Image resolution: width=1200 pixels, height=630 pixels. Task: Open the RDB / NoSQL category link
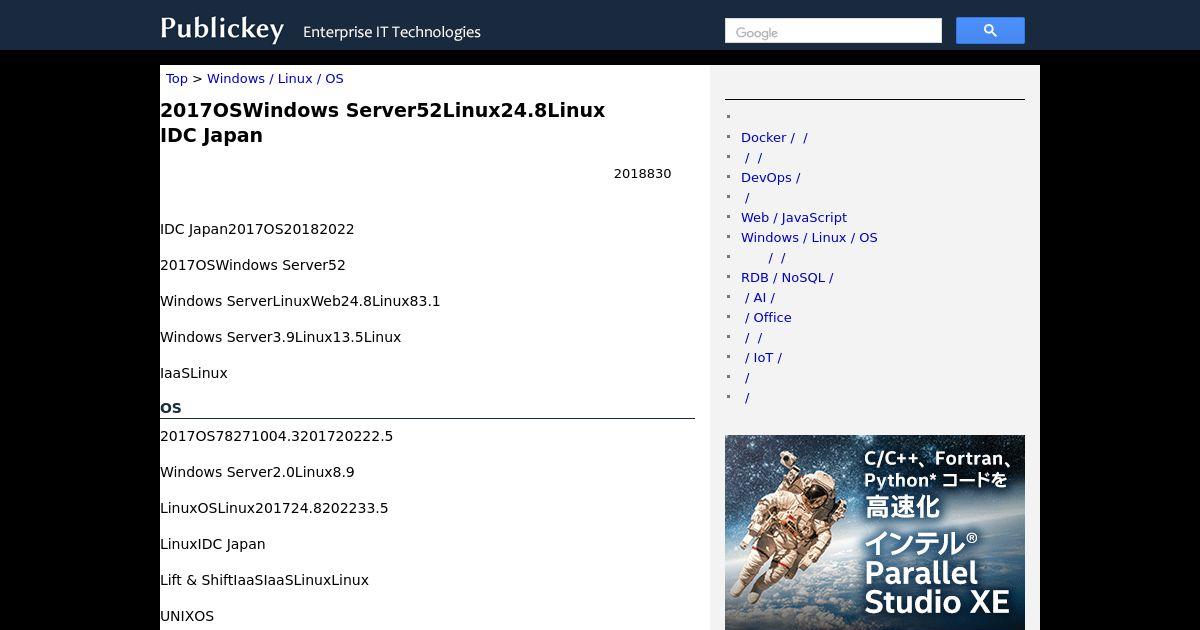coord(787,278)
